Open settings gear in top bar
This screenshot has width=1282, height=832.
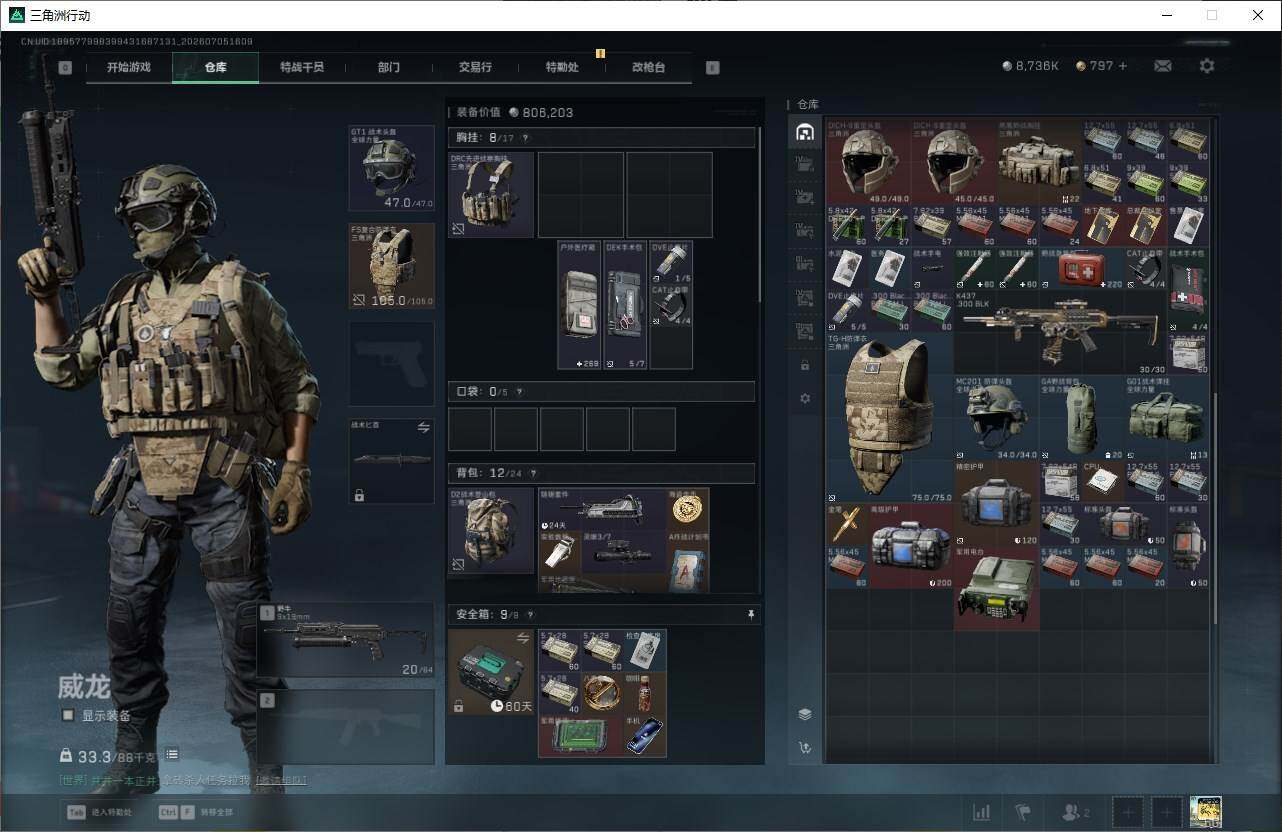[x=1207, y=66]
